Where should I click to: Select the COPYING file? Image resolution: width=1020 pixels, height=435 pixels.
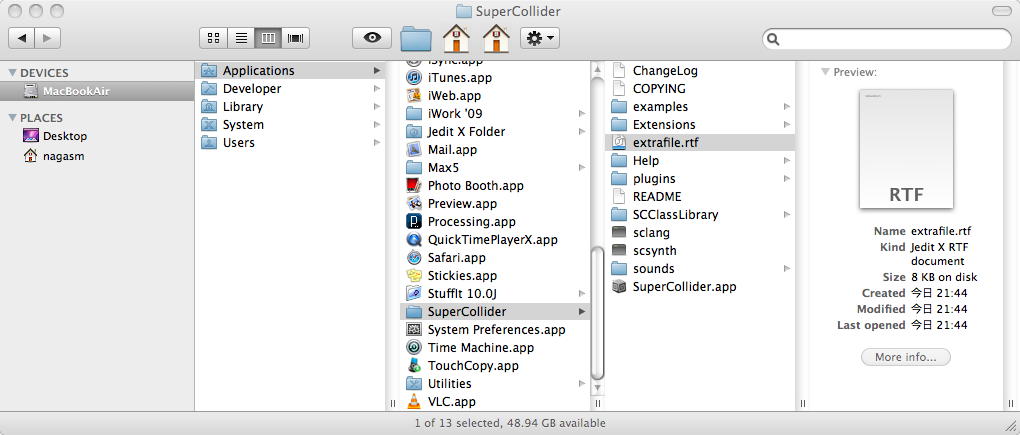click(700, 88)
